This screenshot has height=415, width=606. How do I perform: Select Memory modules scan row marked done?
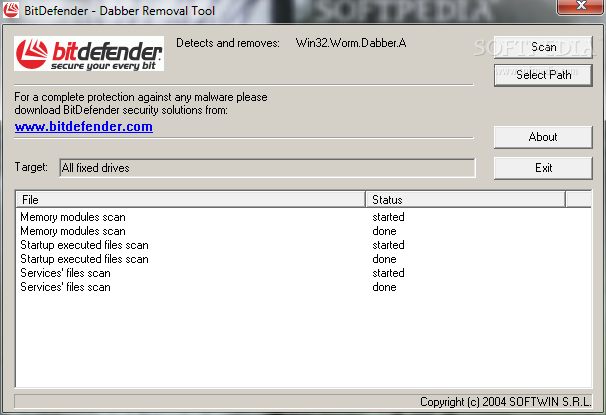coord(303,231)
